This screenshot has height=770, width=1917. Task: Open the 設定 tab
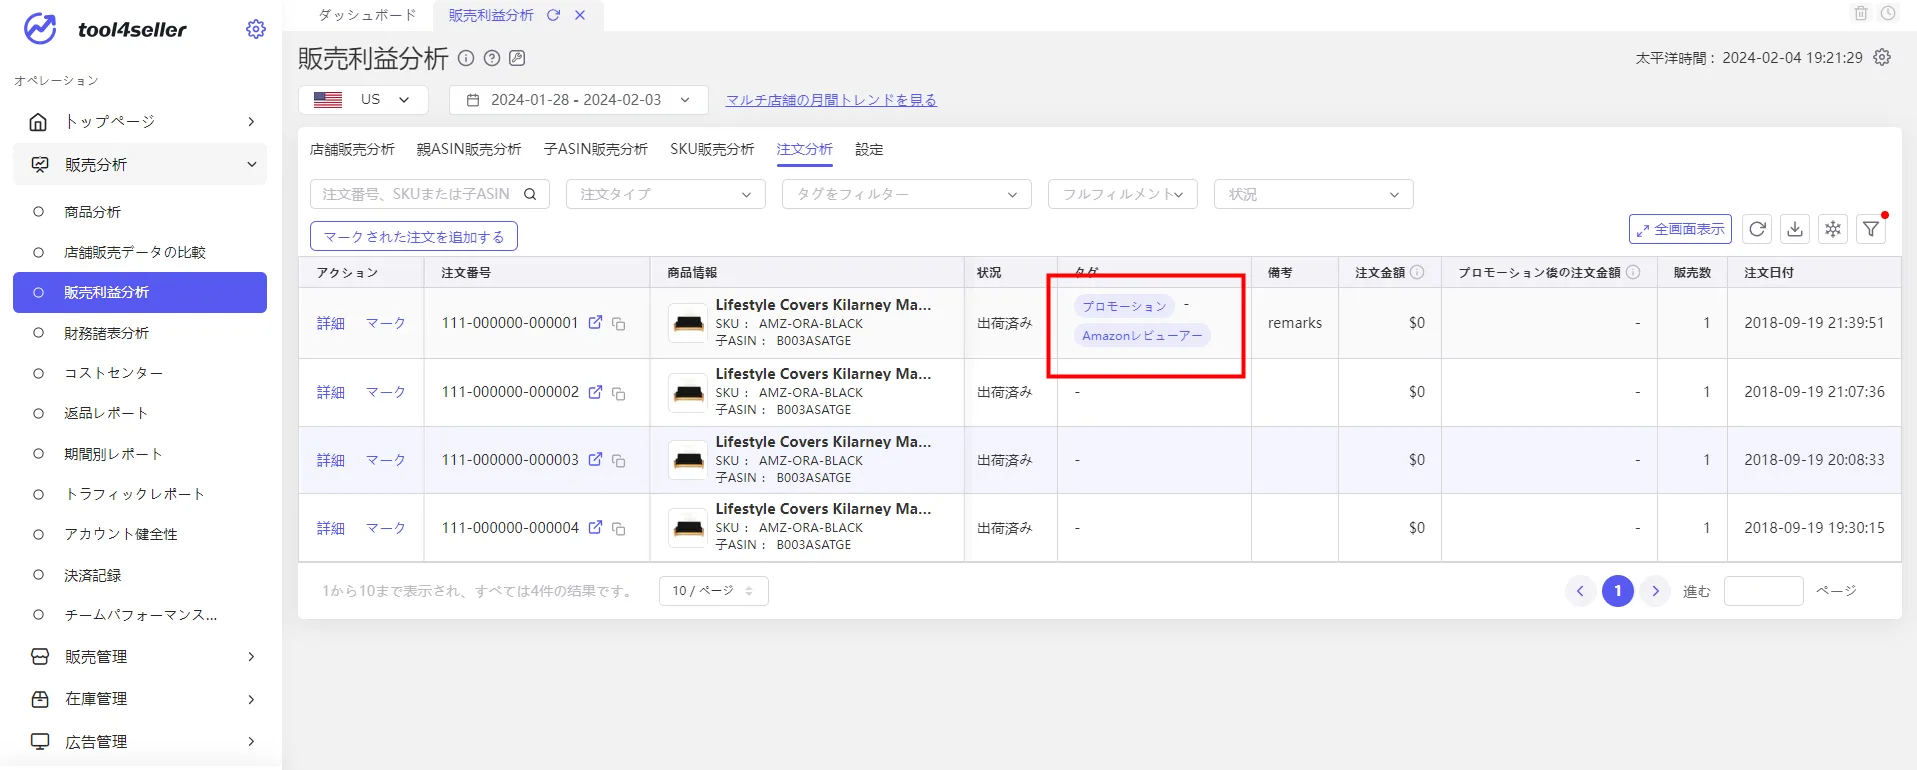(869, 149)
